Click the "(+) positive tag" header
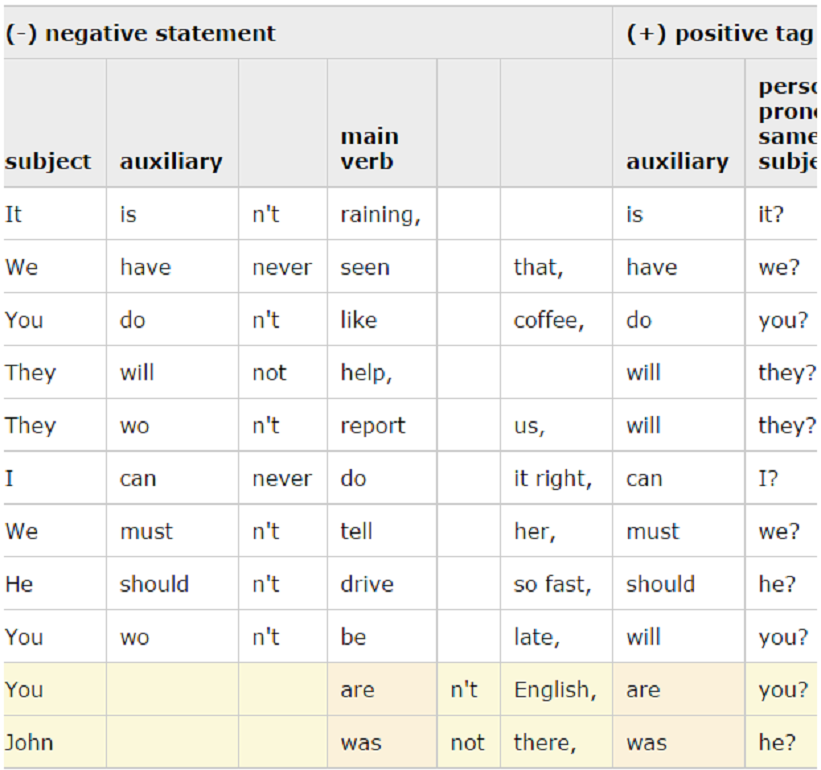The width and height of the screenshot is (821, 770). click(x=718, y=33)
